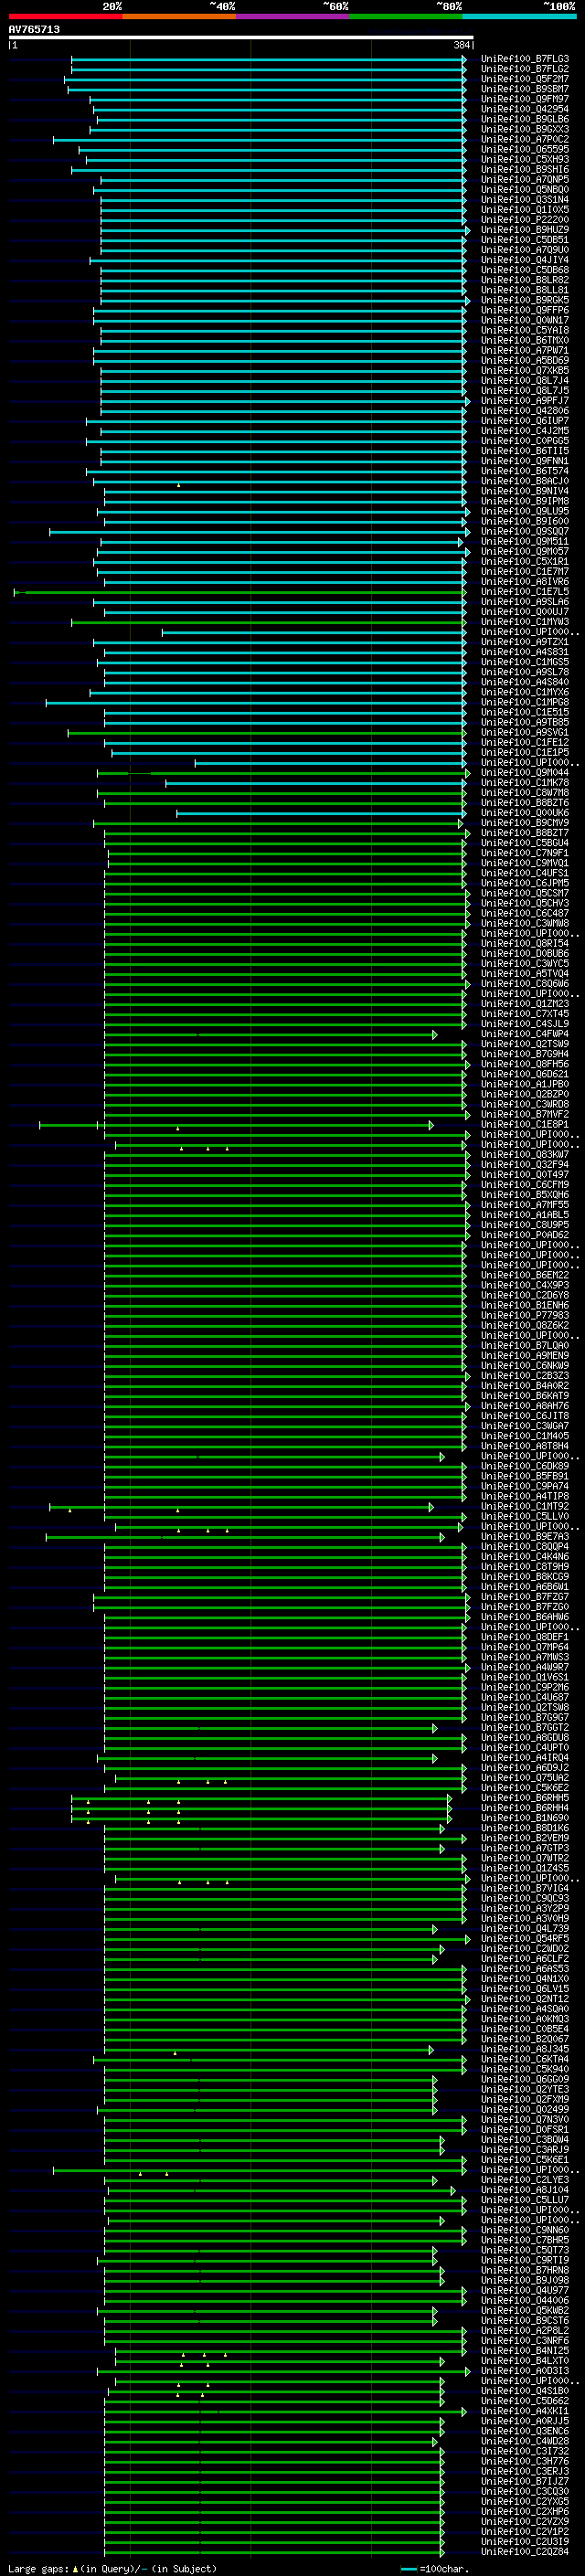This screenshot has width=585, height=2576.
Task: Select hit UniRef100_B9RGK5
Action: click(x=525, y=300)
